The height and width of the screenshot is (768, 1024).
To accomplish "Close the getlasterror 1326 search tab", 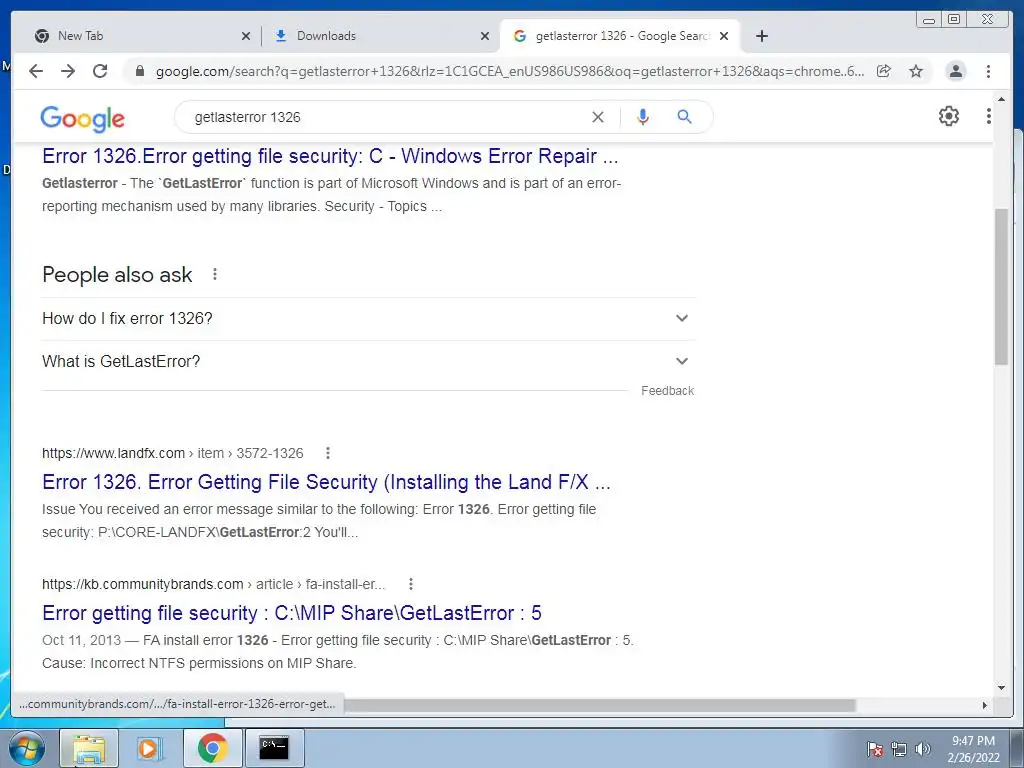I will pyautogui.click(x=724, y=36).
